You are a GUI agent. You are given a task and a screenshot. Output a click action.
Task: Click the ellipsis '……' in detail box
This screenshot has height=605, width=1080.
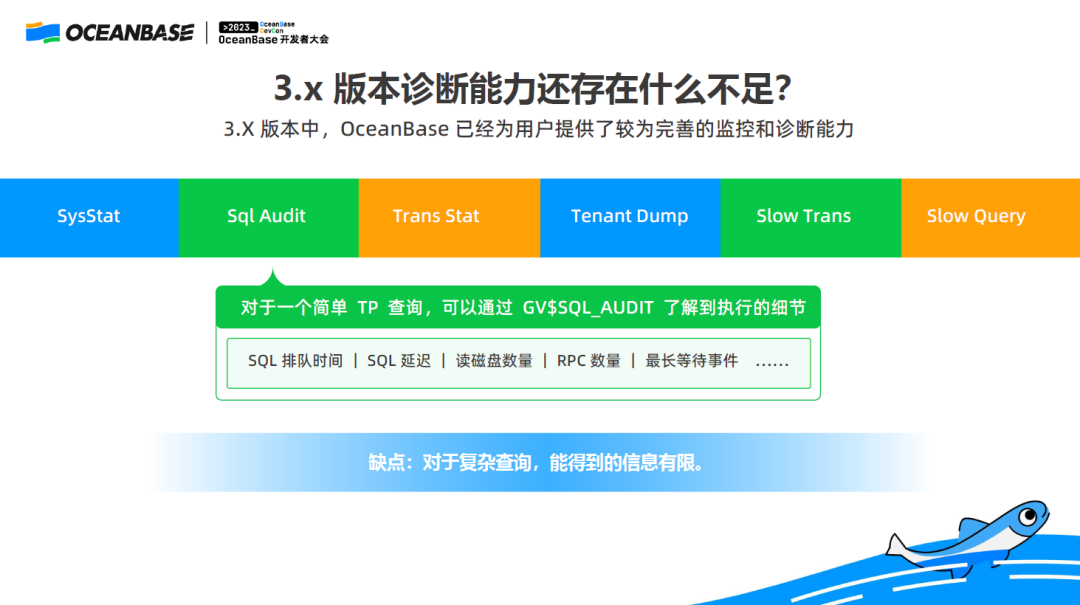pos(772,362)
